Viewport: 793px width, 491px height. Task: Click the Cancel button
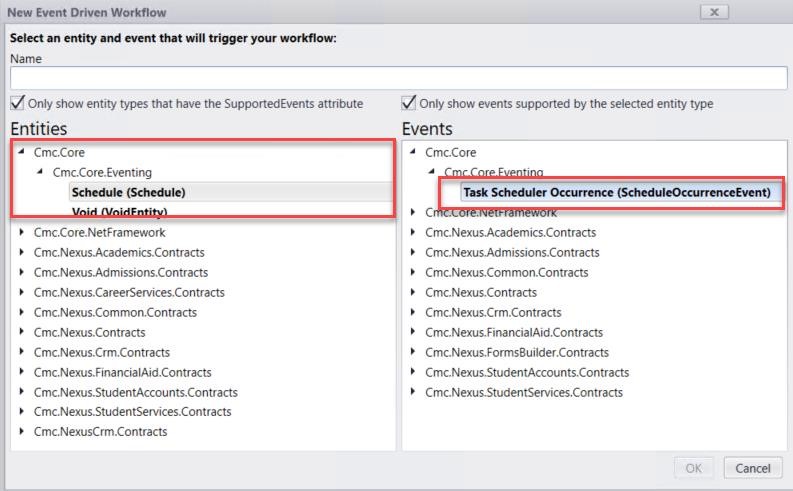pos(752,468)
